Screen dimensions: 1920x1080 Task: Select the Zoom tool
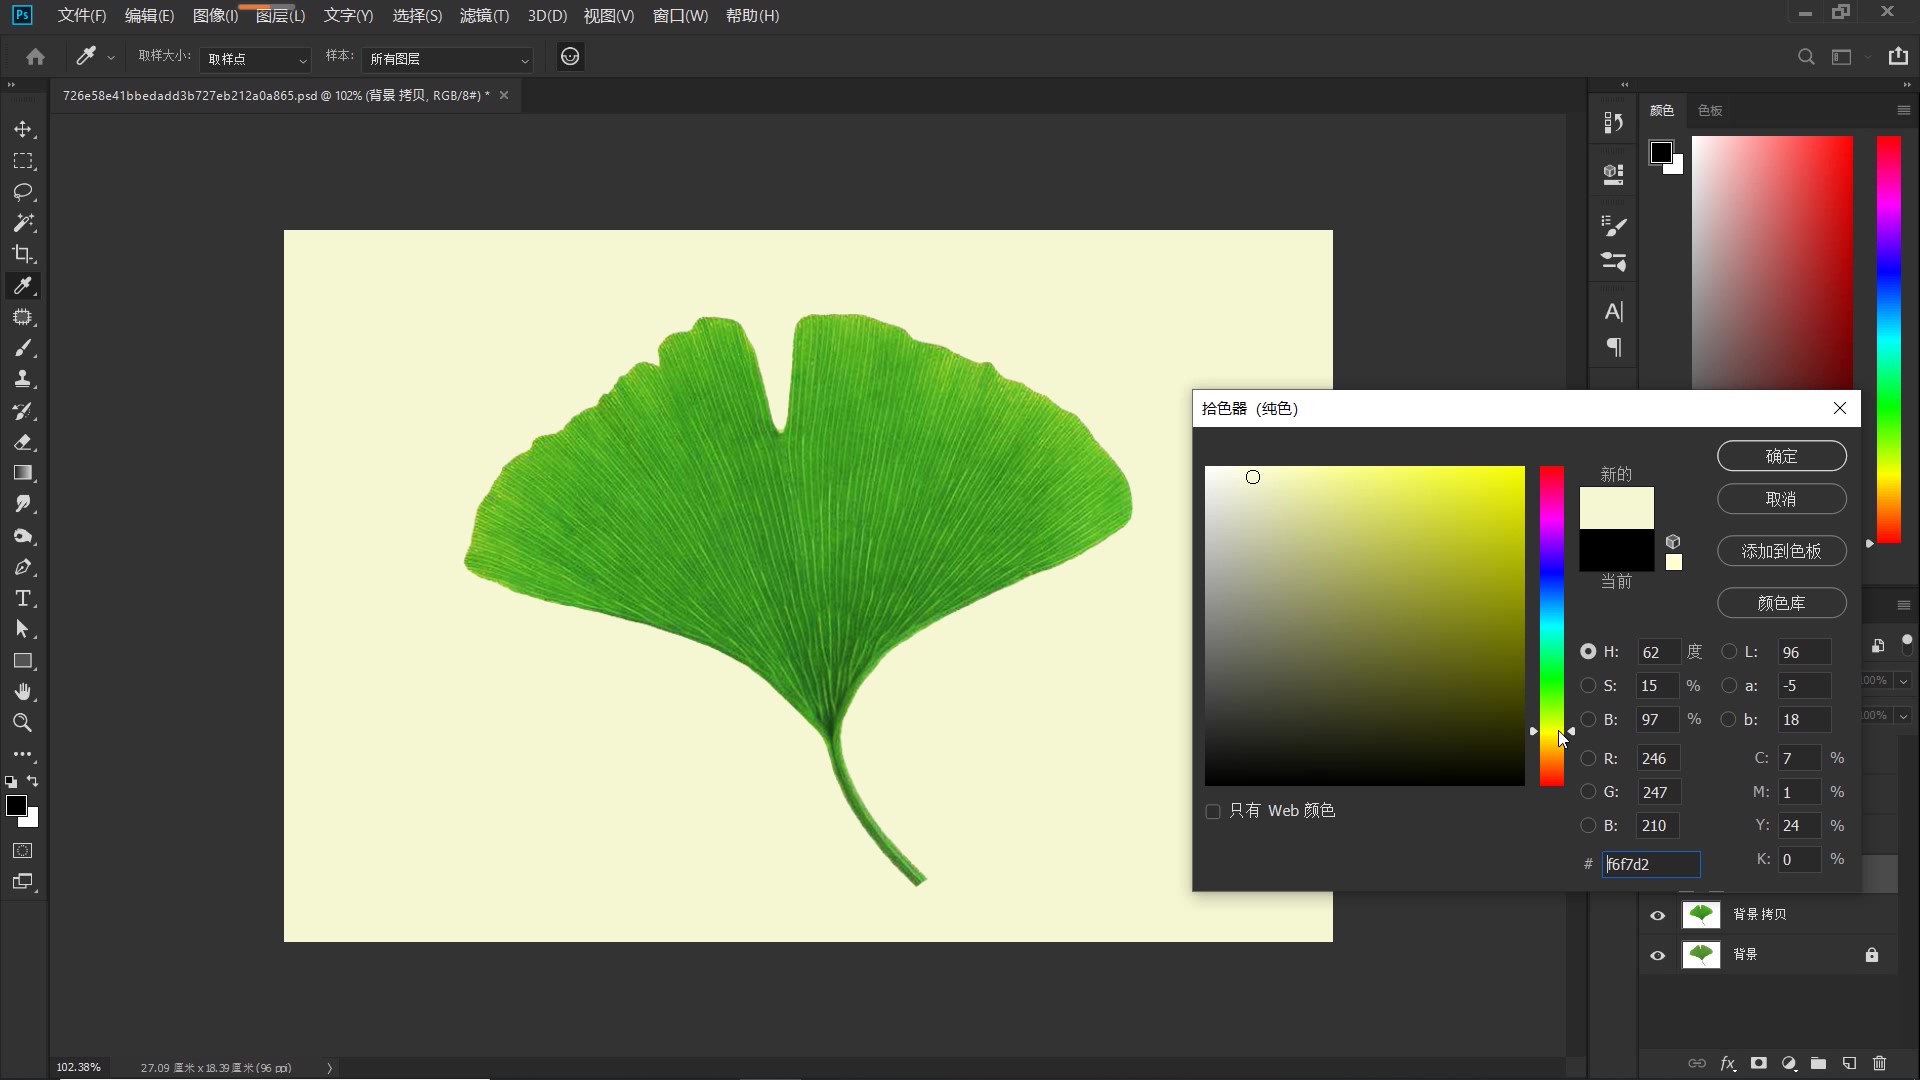(23, 723)
